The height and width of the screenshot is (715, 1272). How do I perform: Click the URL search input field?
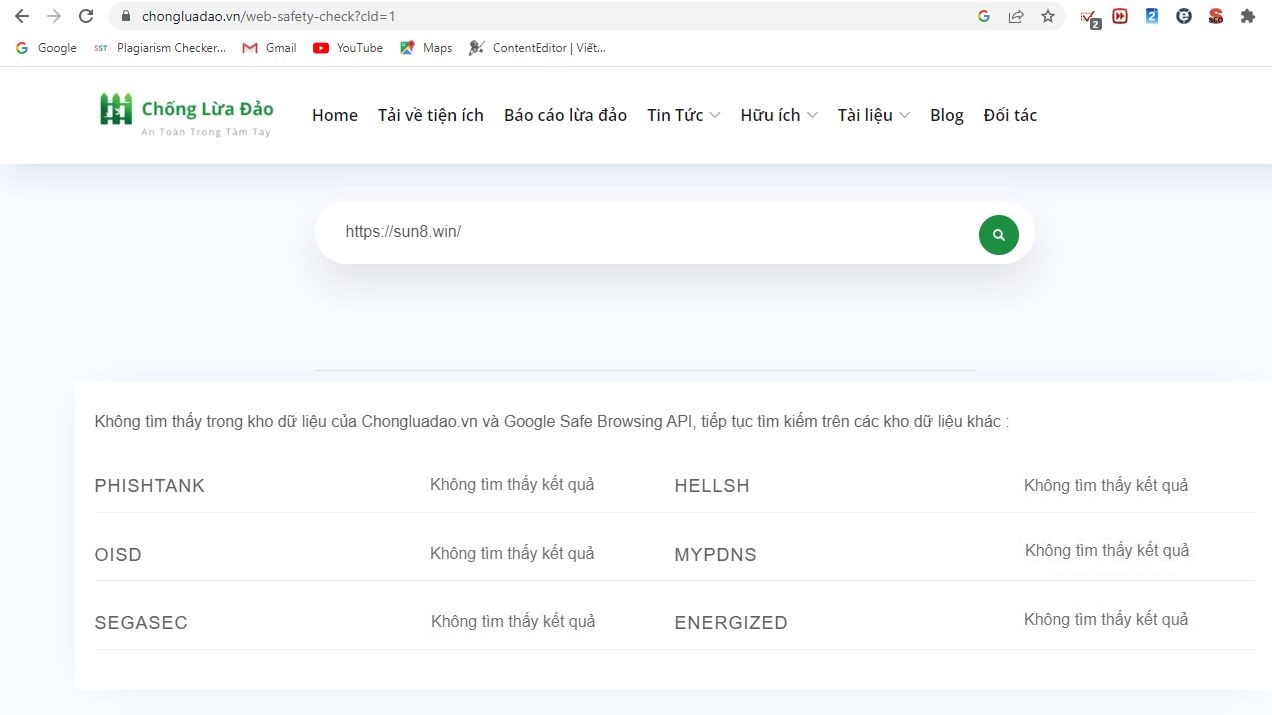650,232
